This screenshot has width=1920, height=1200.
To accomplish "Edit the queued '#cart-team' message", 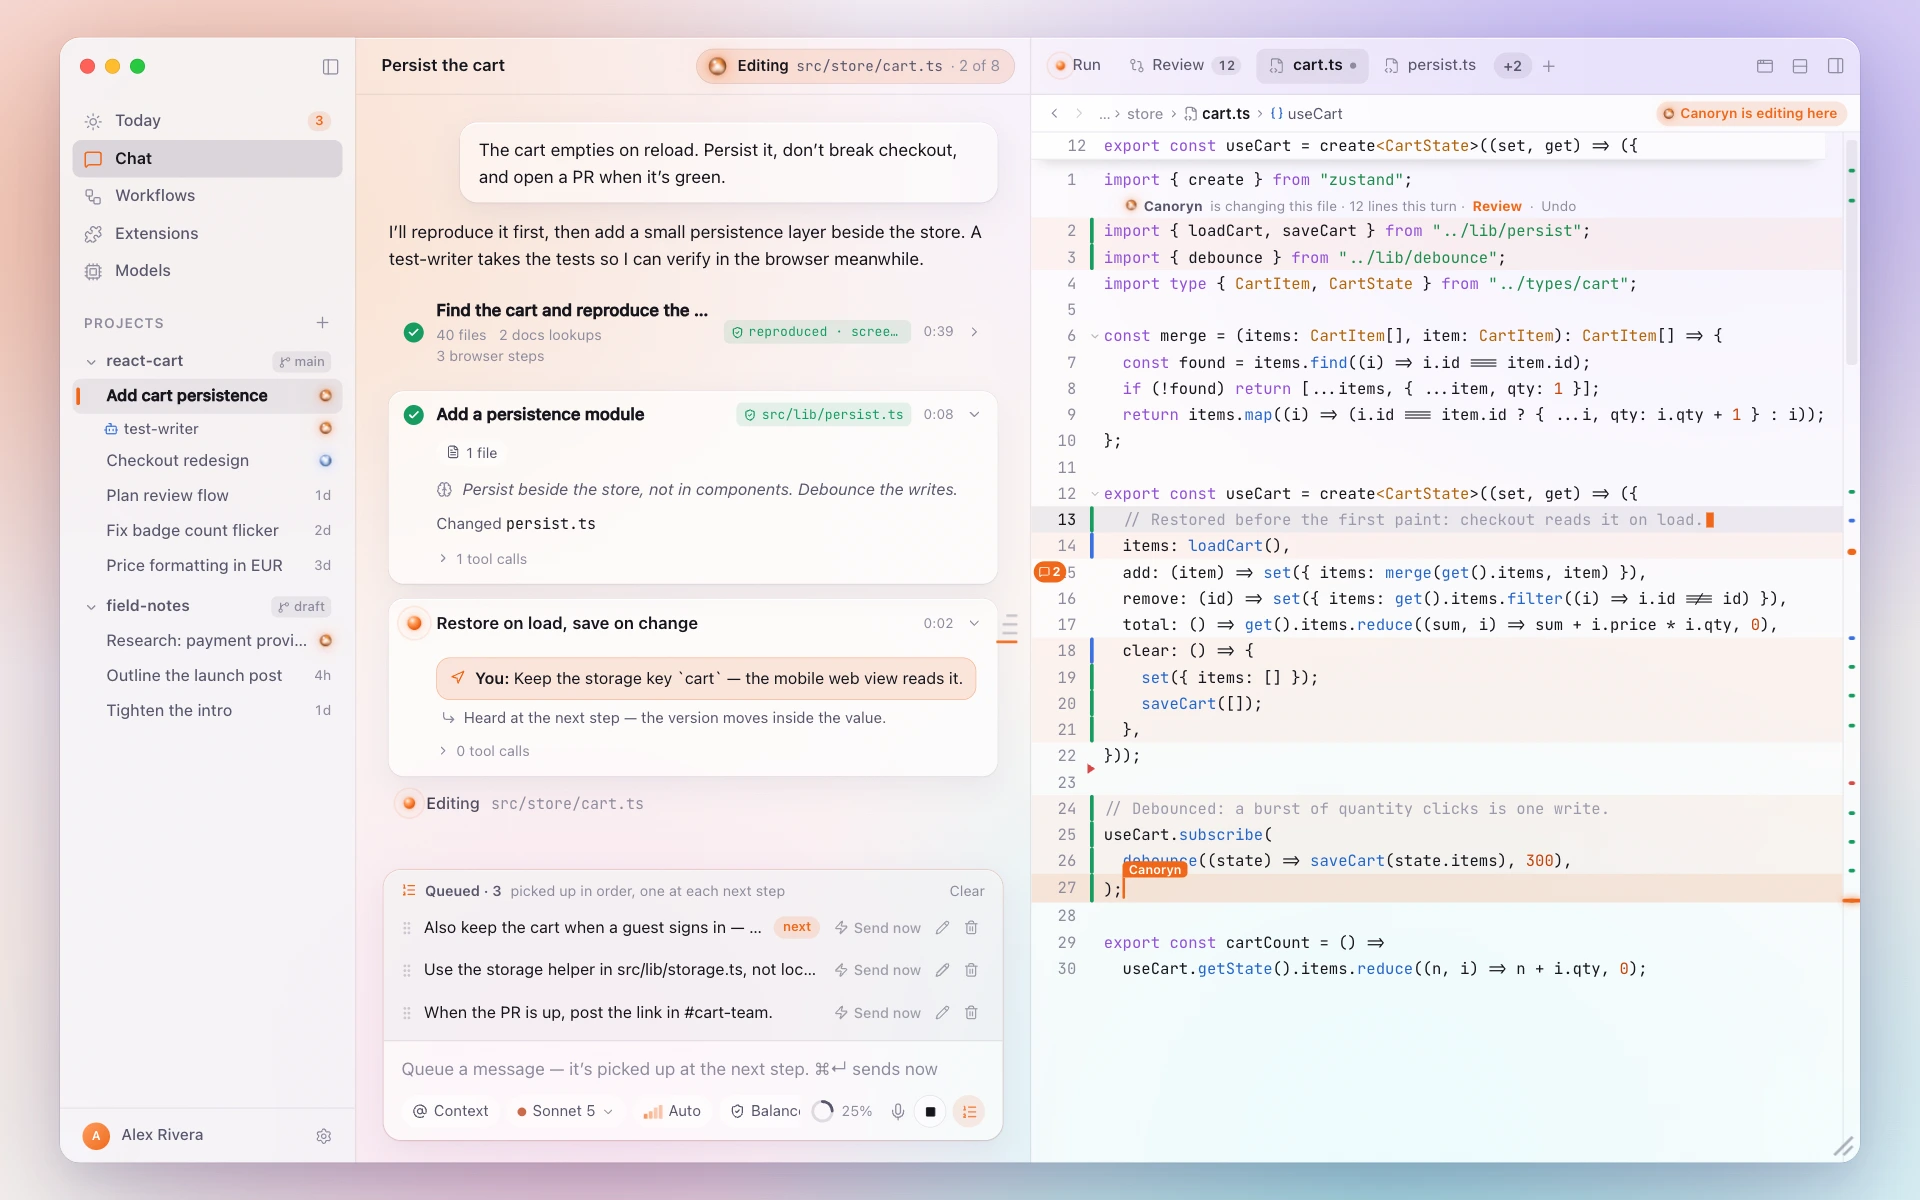I will [x=942, y=1013].
